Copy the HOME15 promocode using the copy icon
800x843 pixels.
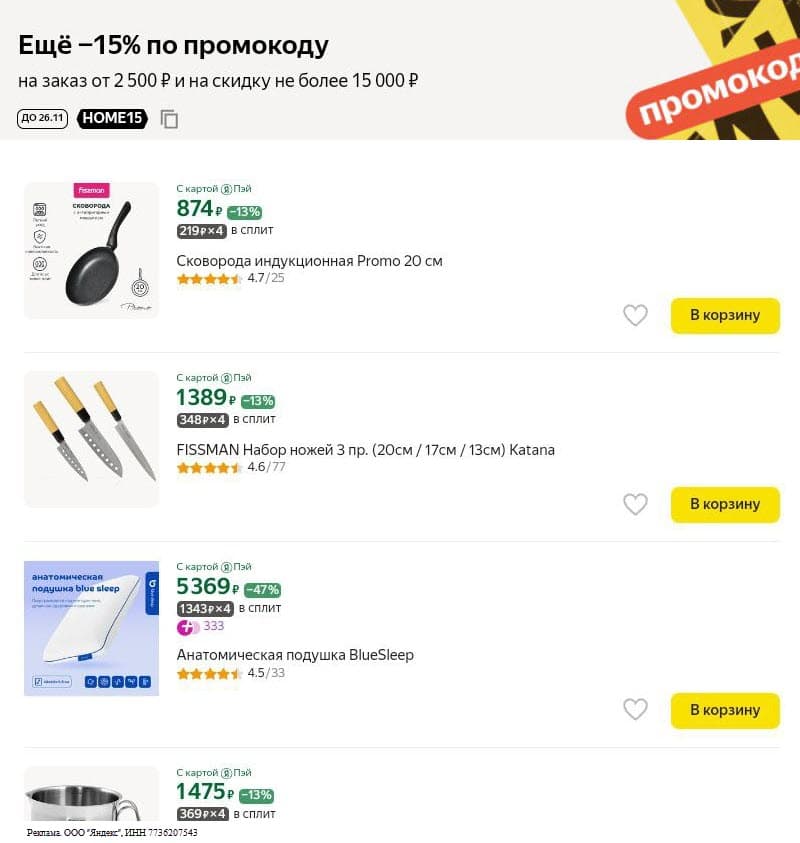(x=170, y=118)
